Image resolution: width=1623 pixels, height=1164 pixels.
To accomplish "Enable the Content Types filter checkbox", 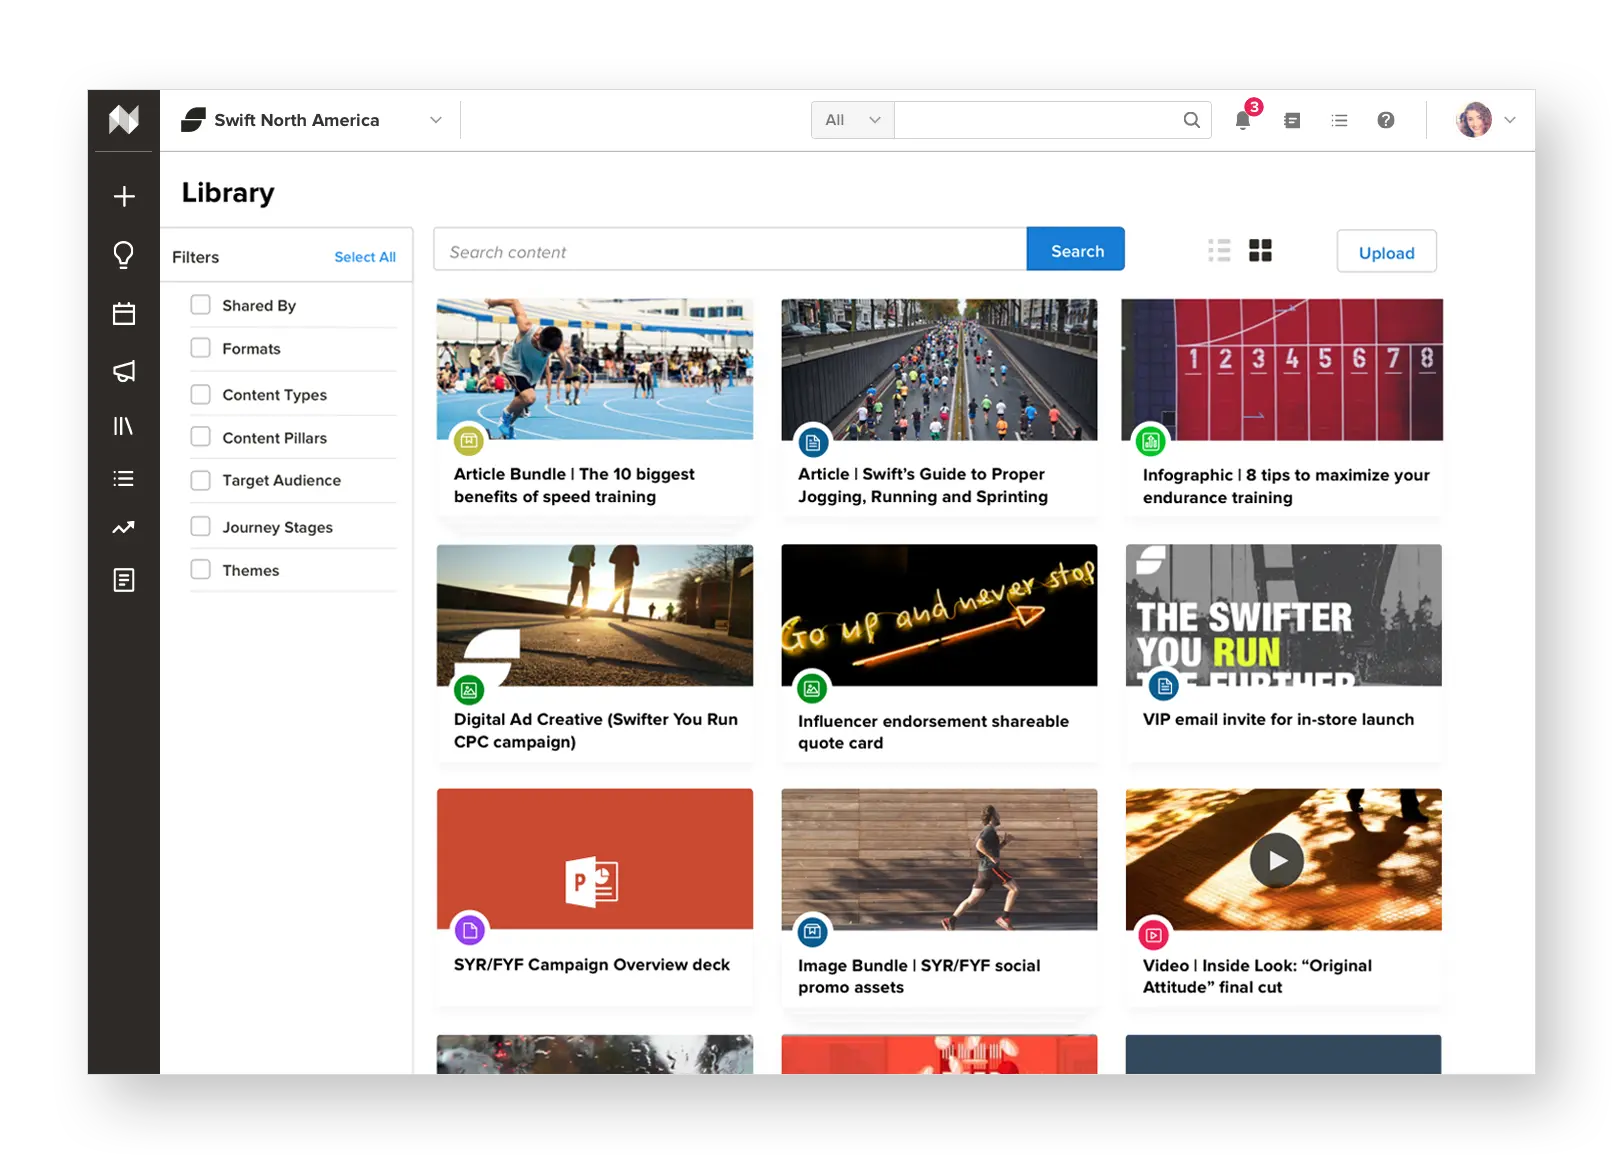I will click(201, 394).
